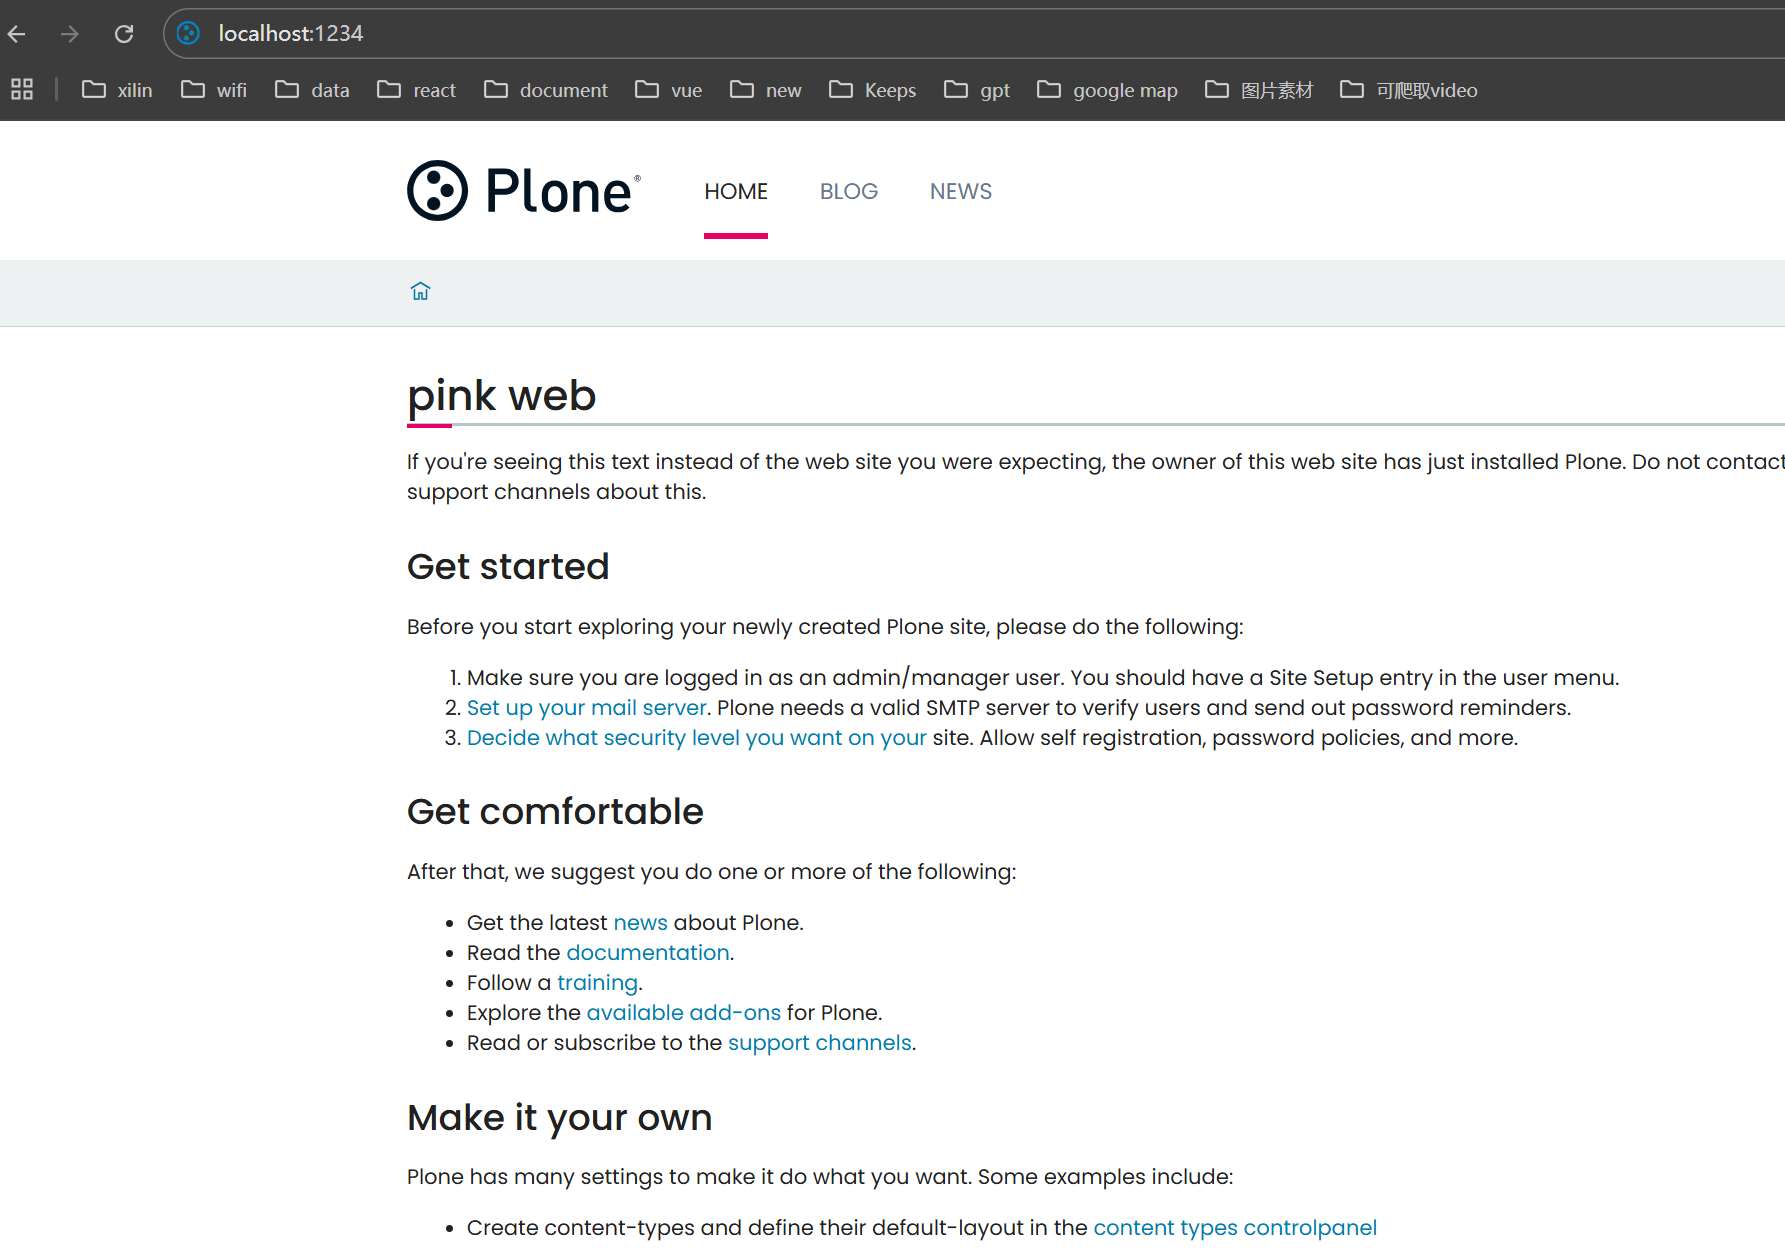Click the Plone logo

click(524, 190)
